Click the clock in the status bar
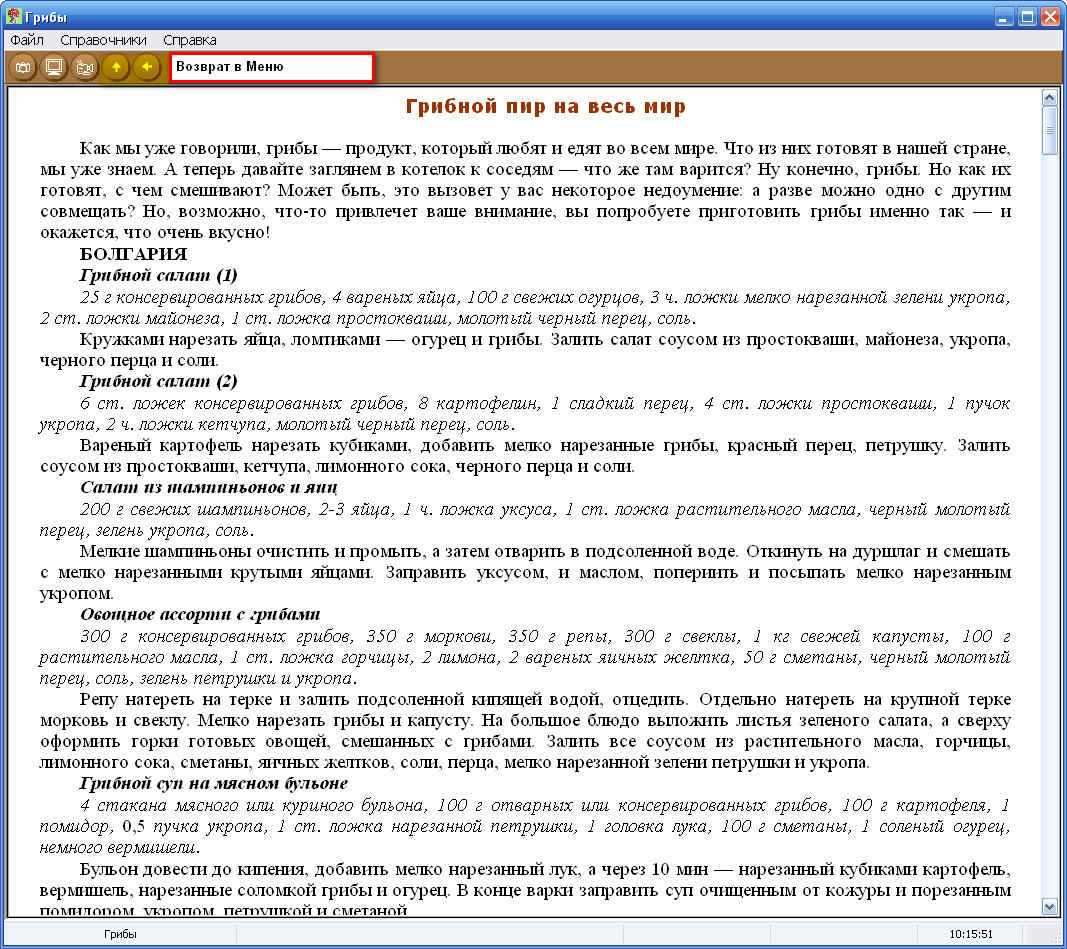Image resolution: width=1067 pixels, height=949 pixels. coord(971,933)
